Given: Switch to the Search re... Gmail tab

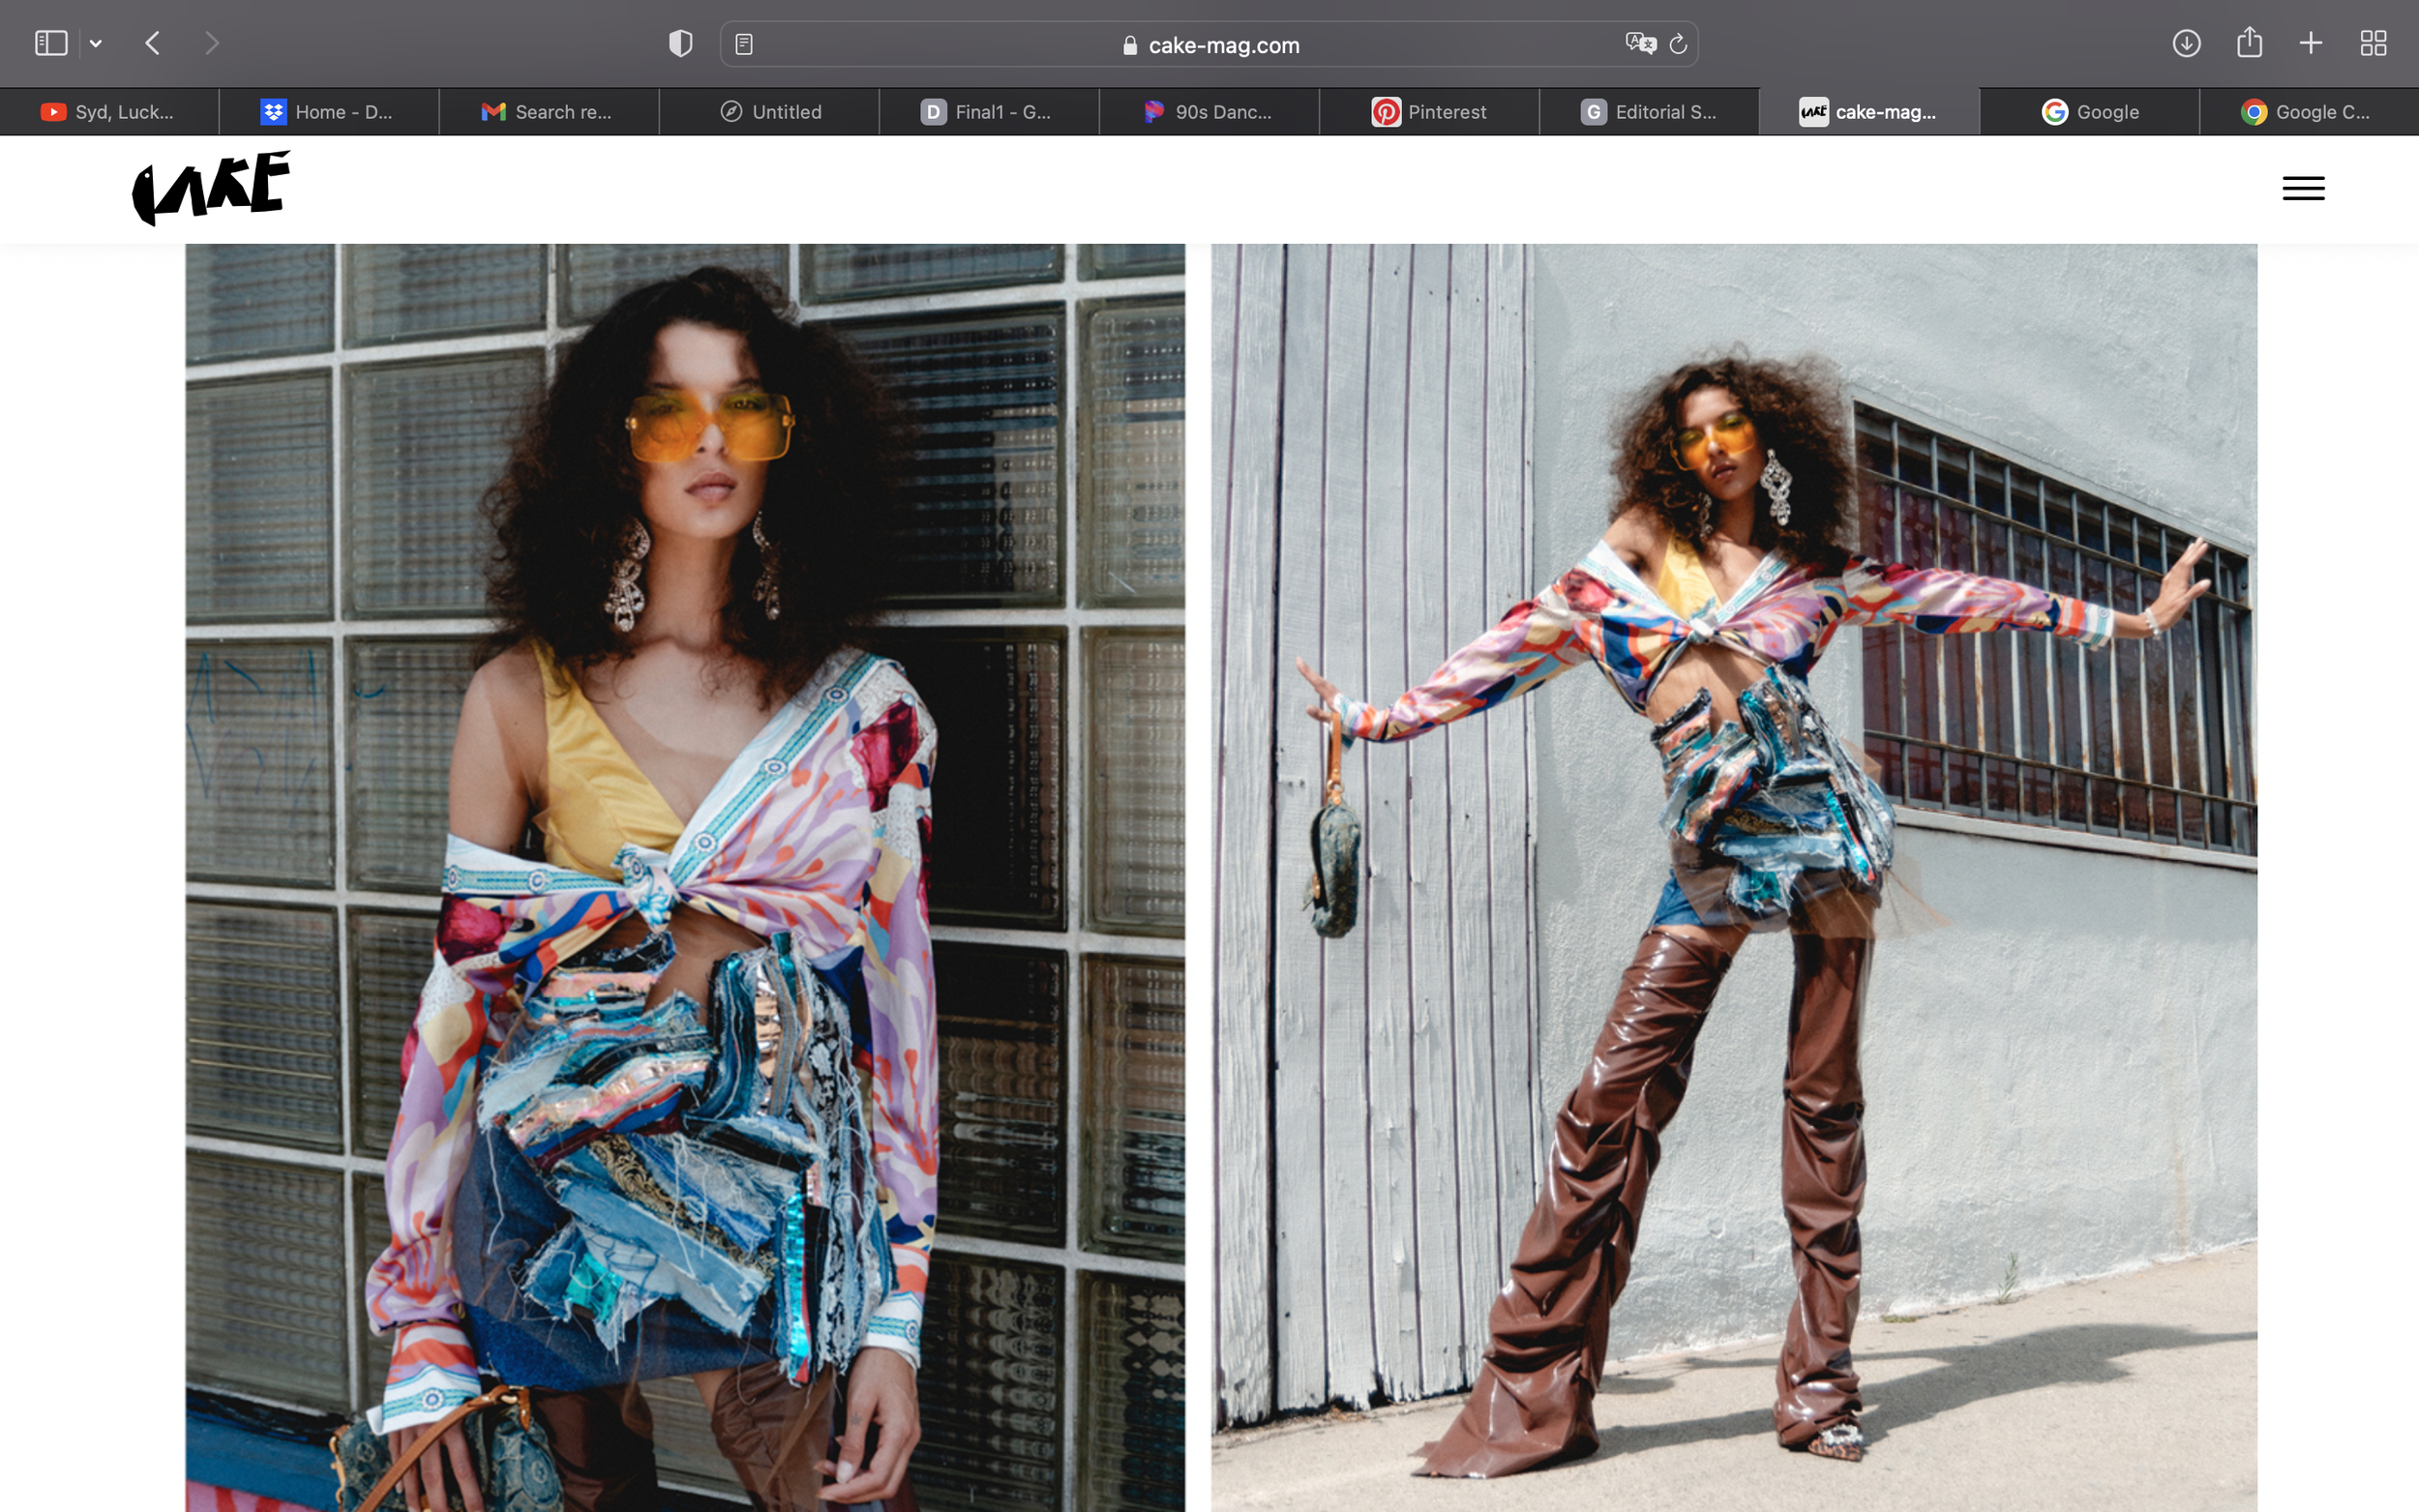Looking at the screenshot, I should 549,112.
